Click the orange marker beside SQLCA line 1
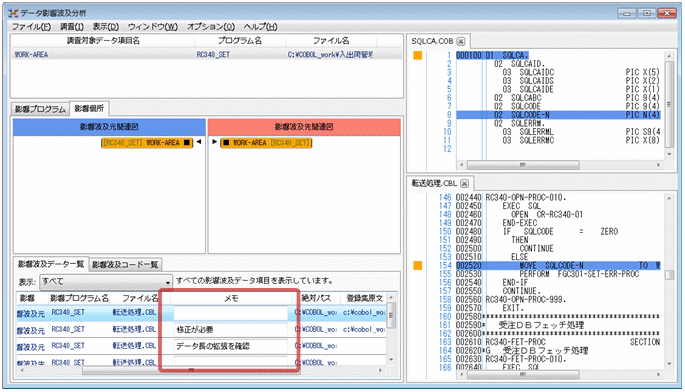The width and height of the screenshot is (685, 392). click(418, 56)
